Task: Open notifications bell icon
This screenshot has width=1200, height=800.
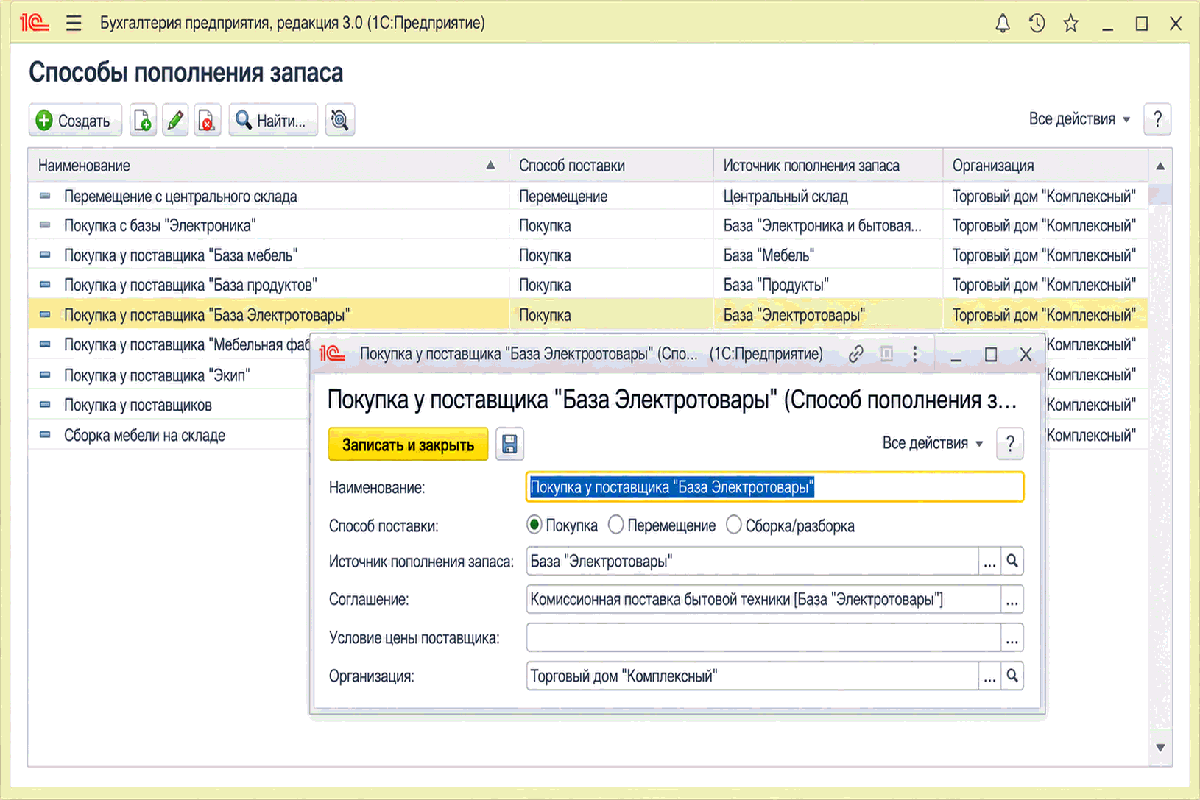Action: 1003,23
